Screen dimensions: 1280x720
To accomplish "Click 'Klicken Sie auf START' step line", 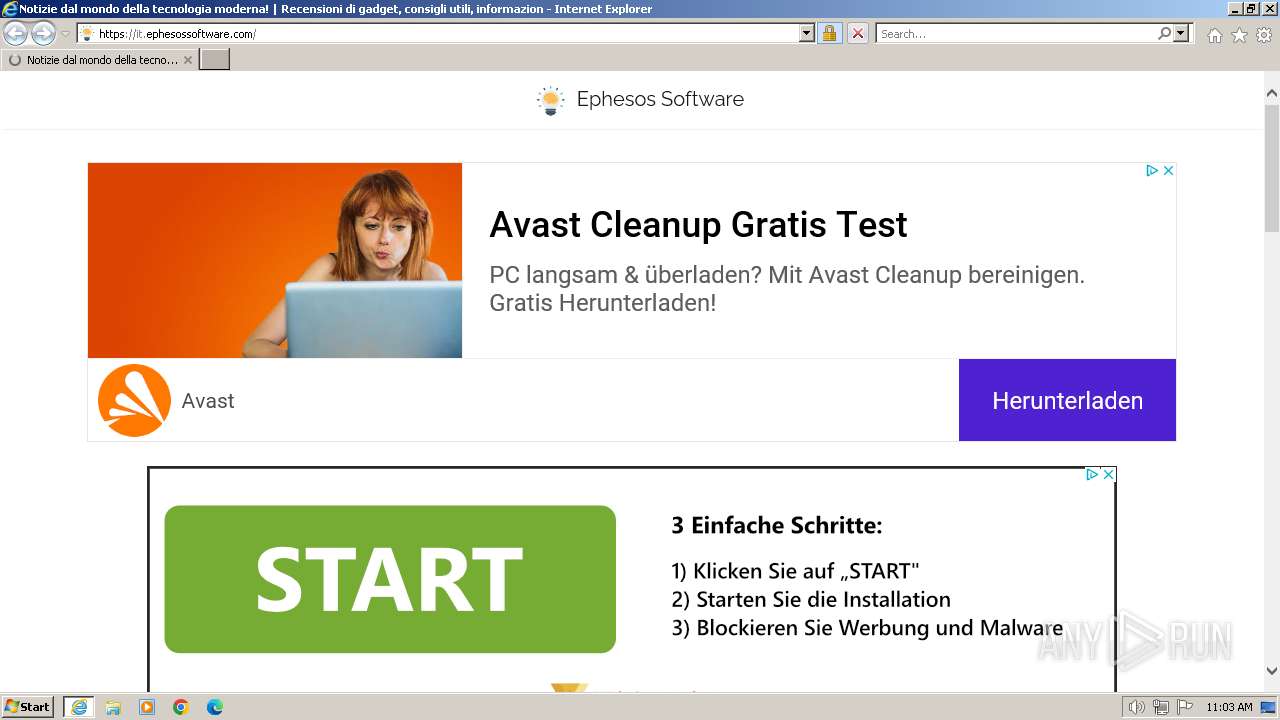I will (x=795, y=571).
